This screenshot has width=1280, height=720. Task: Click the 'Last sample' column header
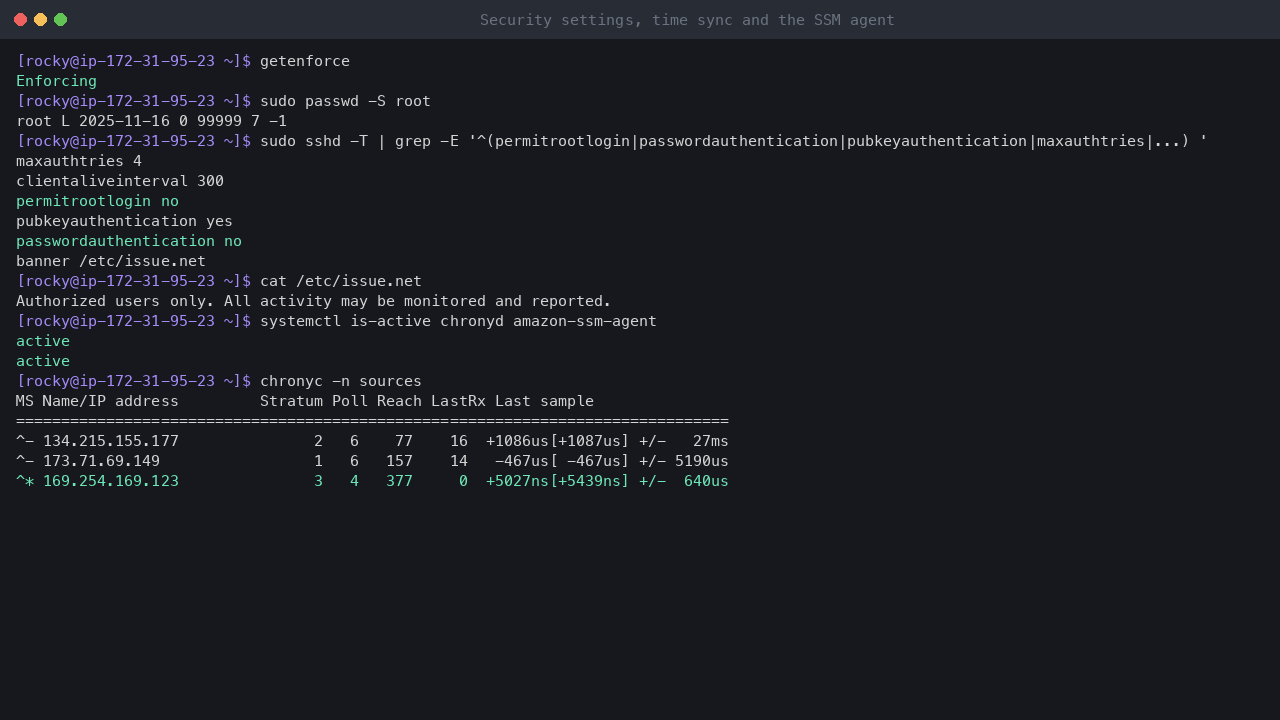544,401
